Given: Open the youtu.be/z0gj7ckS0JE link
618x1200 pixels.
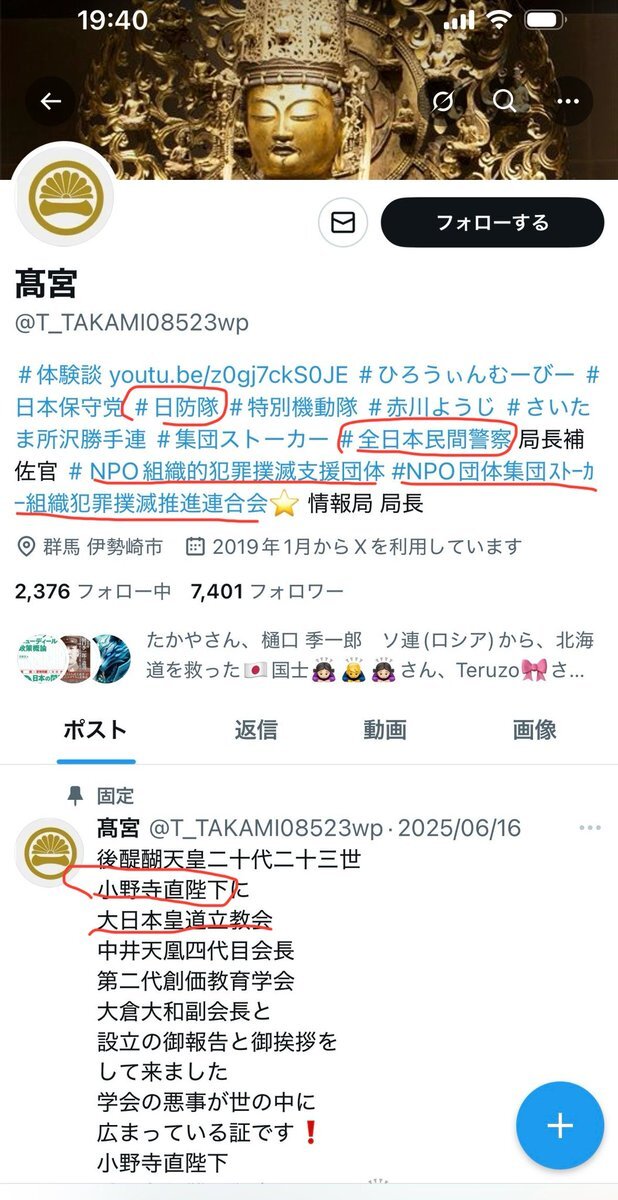Looking at the screenshot, I should coord(228,374).
